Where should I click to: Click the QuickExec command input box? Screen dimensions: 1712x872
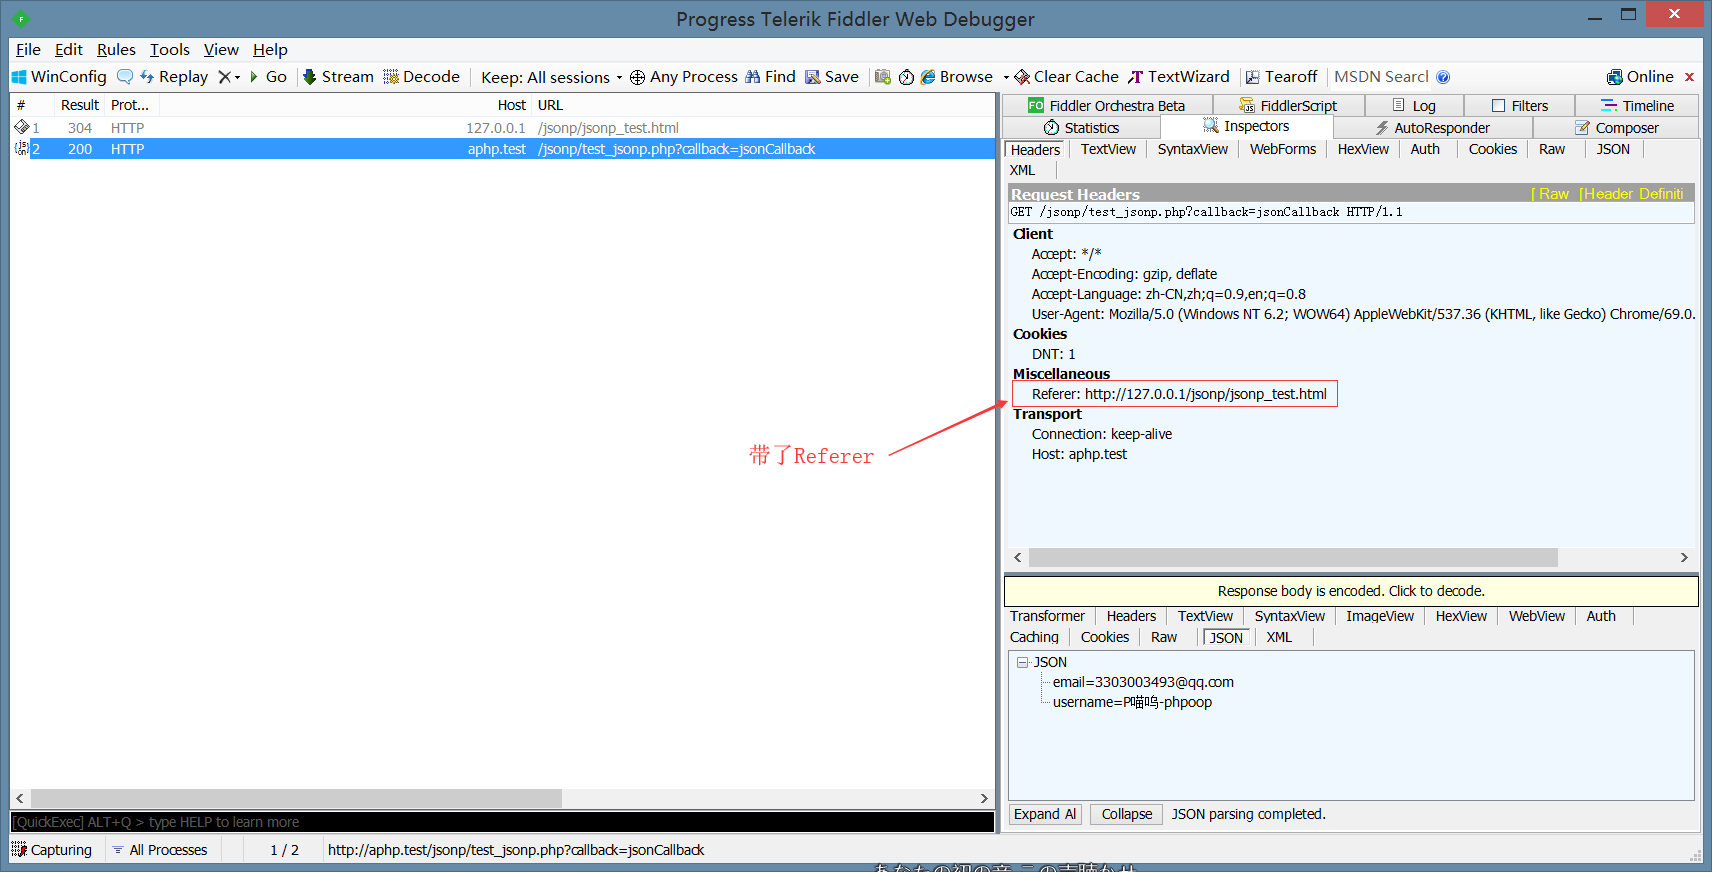[502, 822]
